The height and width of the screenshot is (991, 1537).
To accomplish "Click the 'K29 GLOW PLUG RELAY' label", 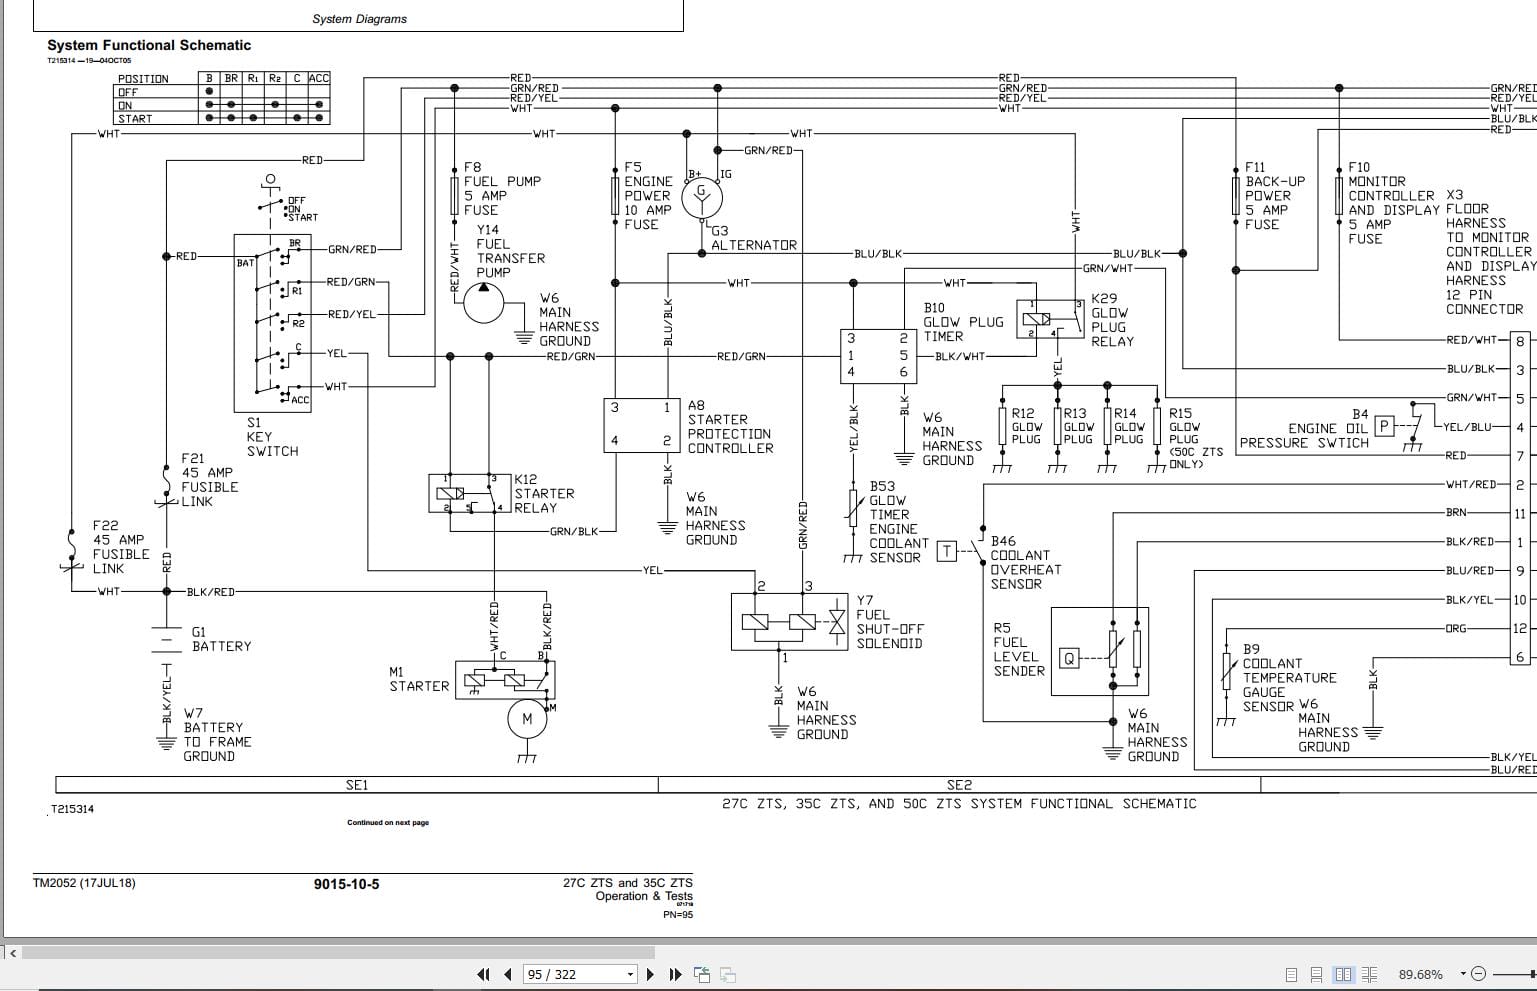I will click(x=1113, y=320).
